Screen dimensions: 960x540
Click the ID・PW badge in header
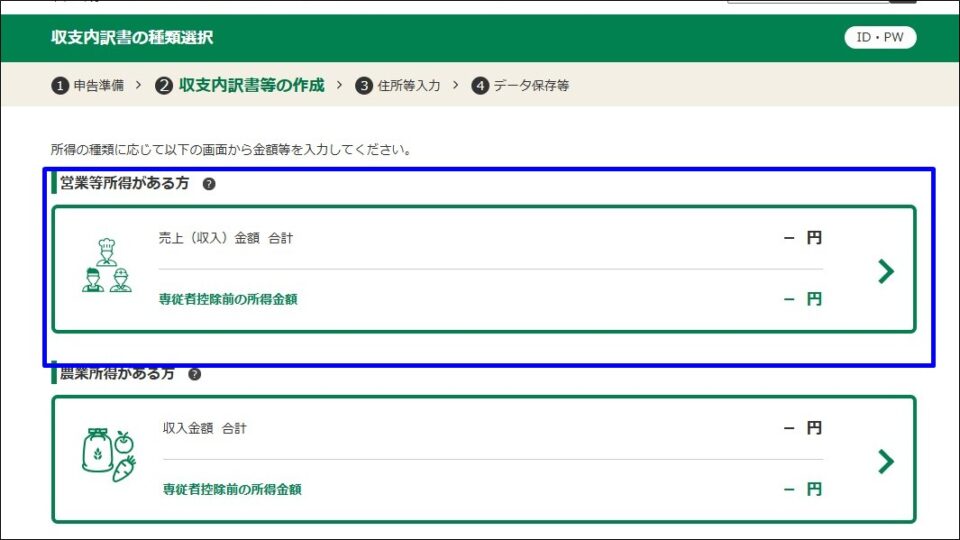[880, 38]
